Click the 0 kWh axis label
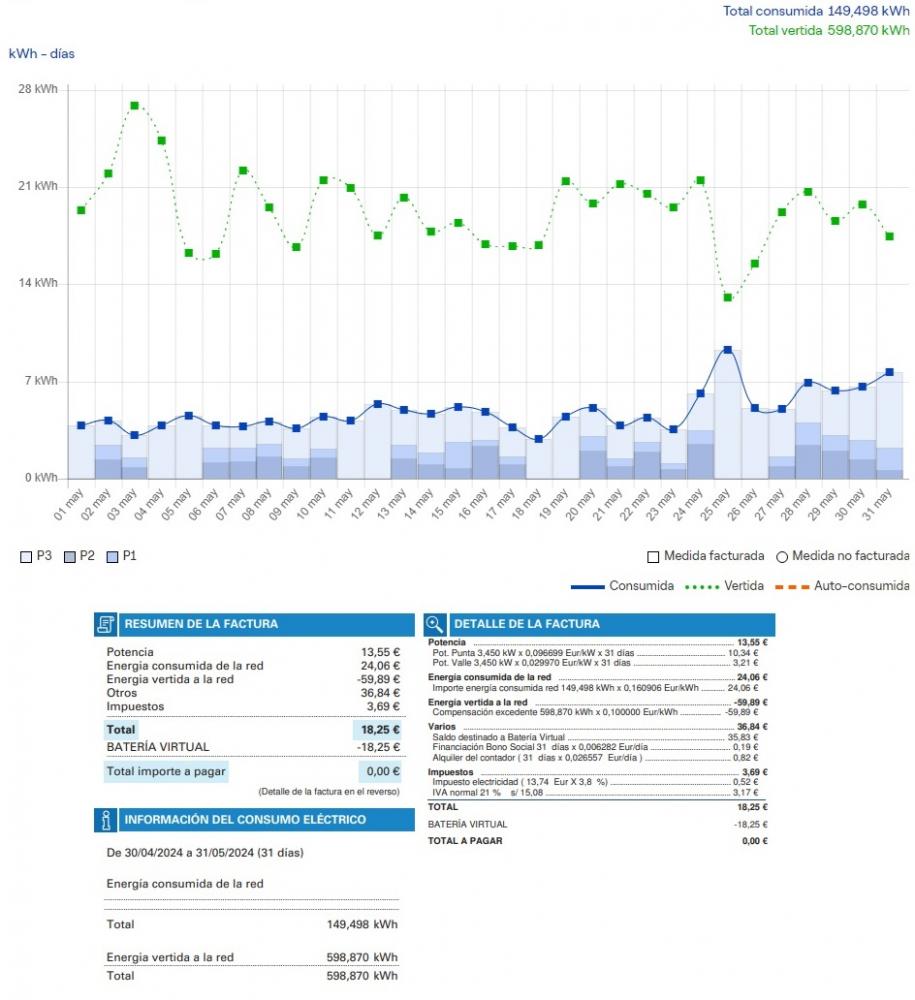This screenshot has width=915, height=1000. (x=41, y=478)
